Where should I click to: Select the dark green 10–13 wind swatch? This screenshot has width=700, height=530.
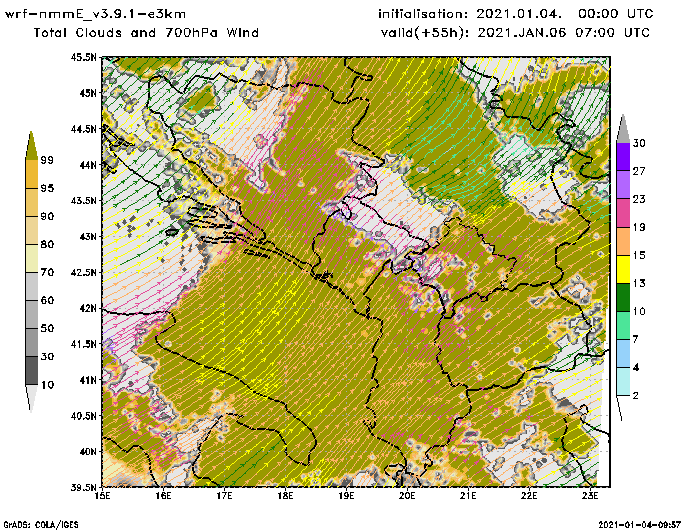623,297
